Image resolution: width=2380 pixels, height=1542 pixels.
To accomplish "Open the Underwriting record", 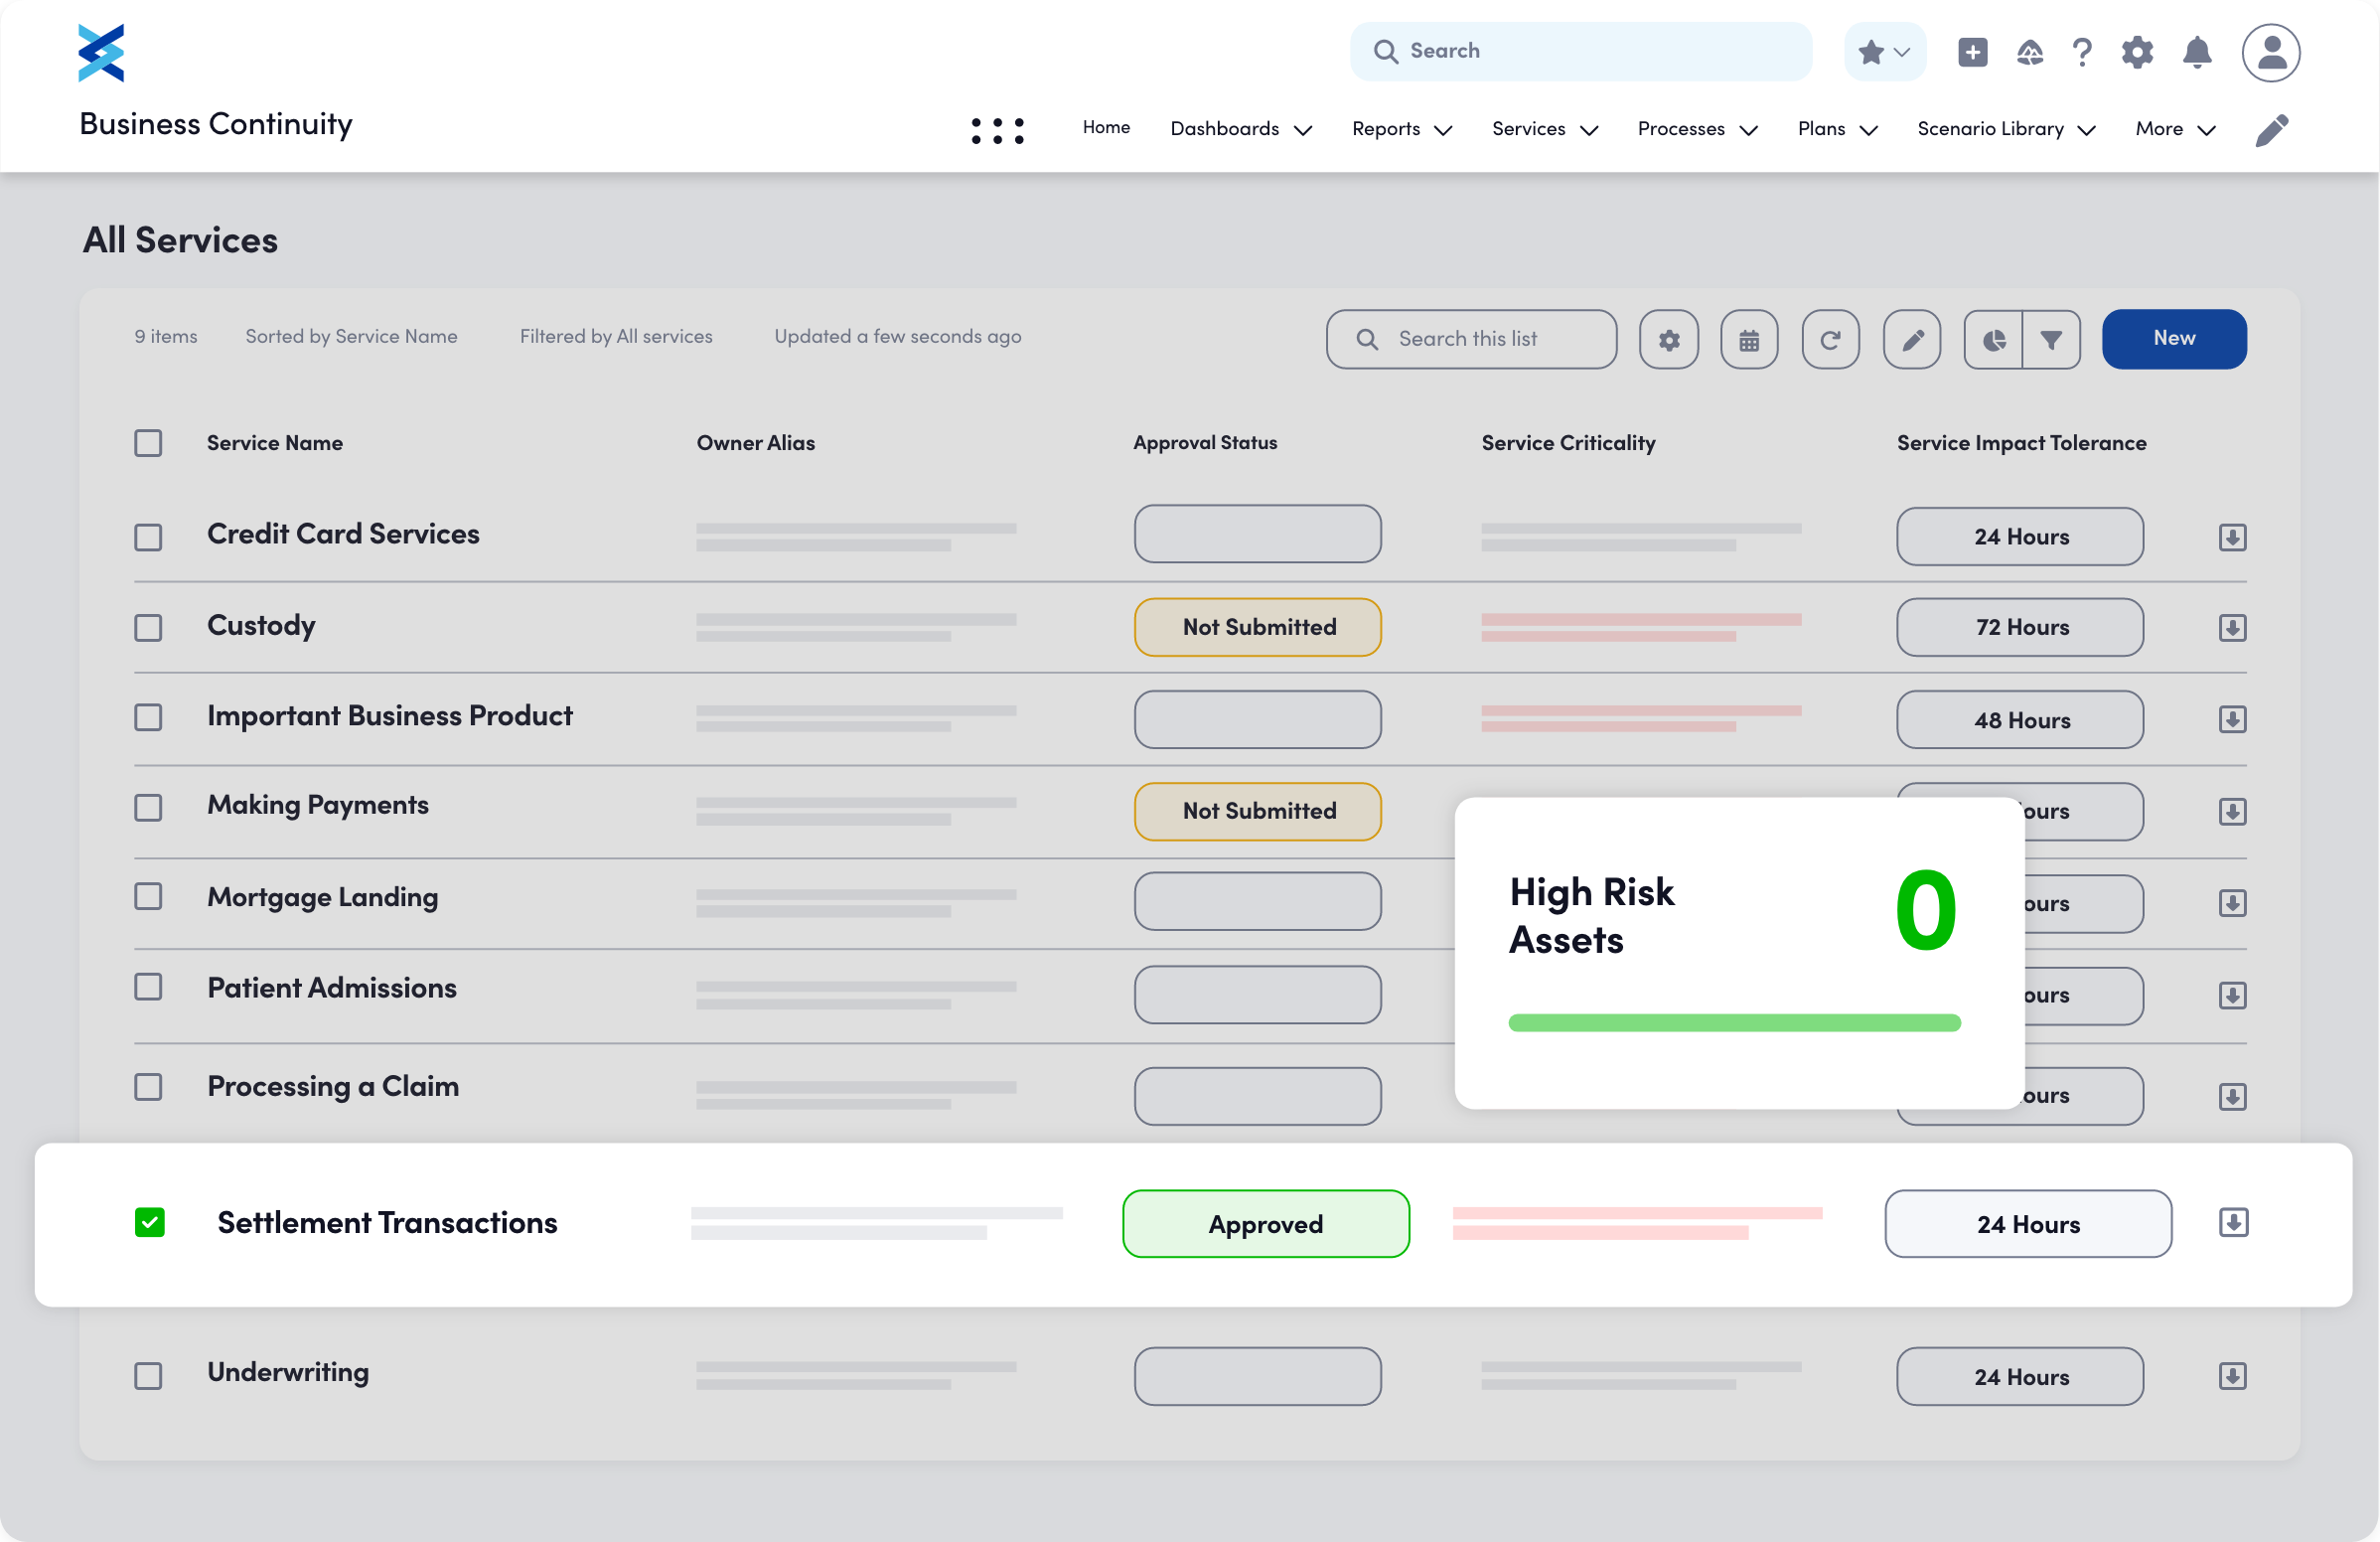I will click(x=288, y=1373).
